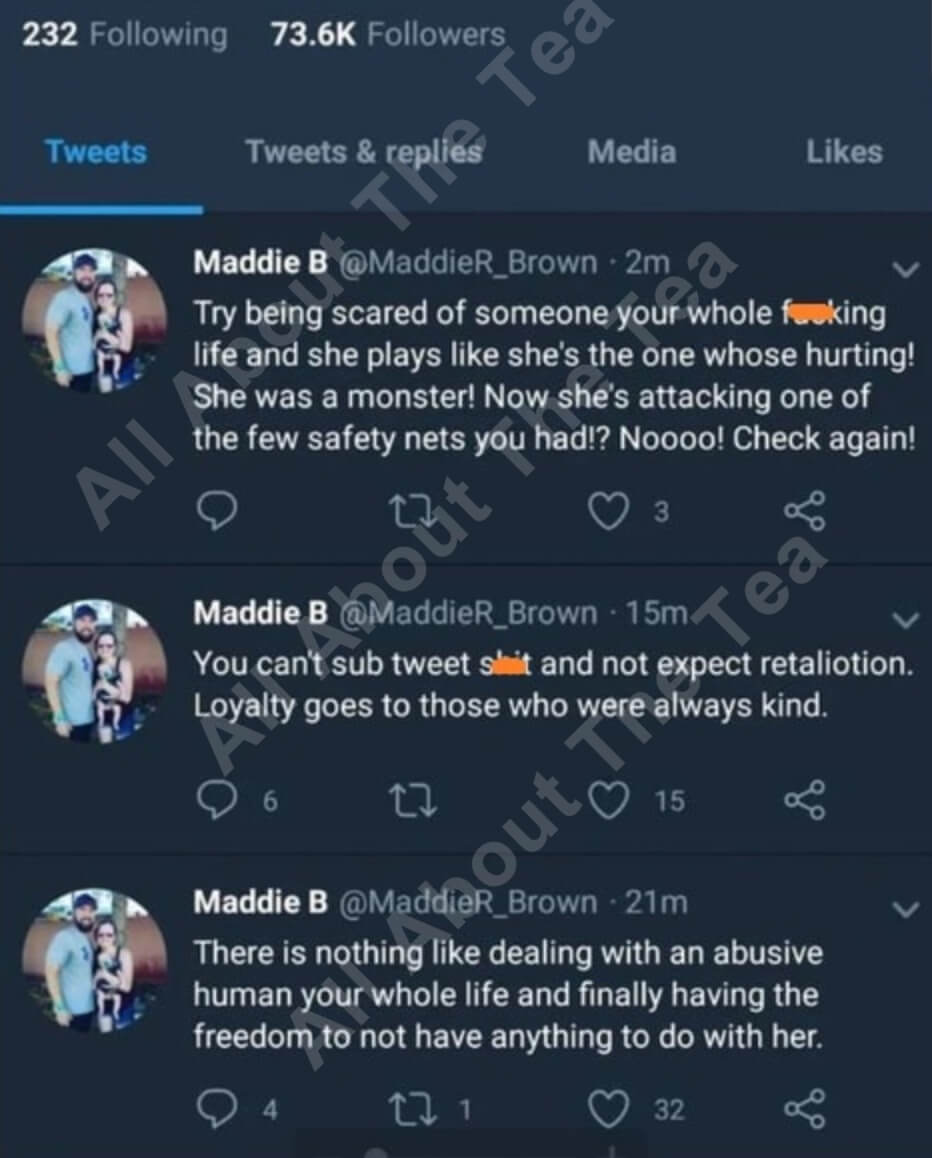Share the 15m-old tweet
The width and height of the screenshot is (932, 1158).
[x=805, y=800]
